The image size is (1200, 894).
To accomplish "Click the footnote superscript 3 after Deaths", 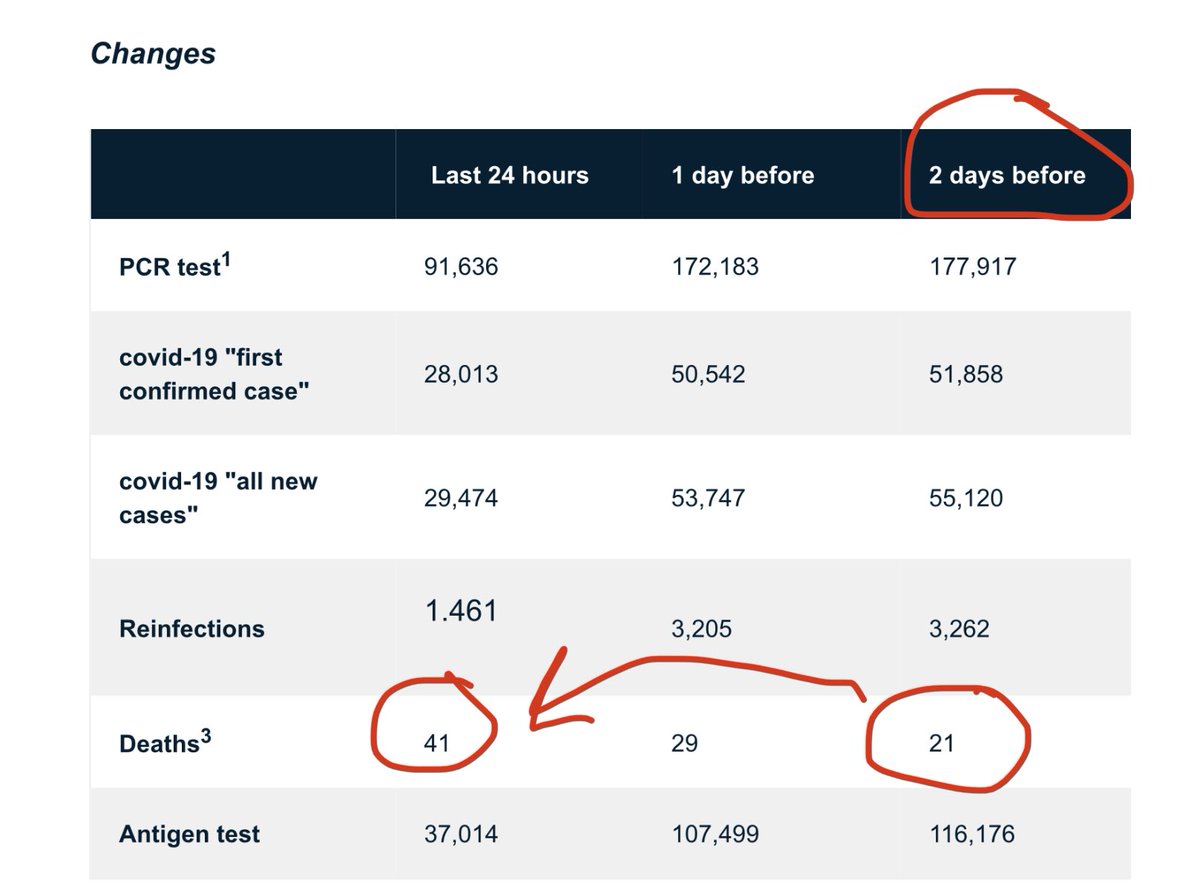I will click(x=205, y=735).
